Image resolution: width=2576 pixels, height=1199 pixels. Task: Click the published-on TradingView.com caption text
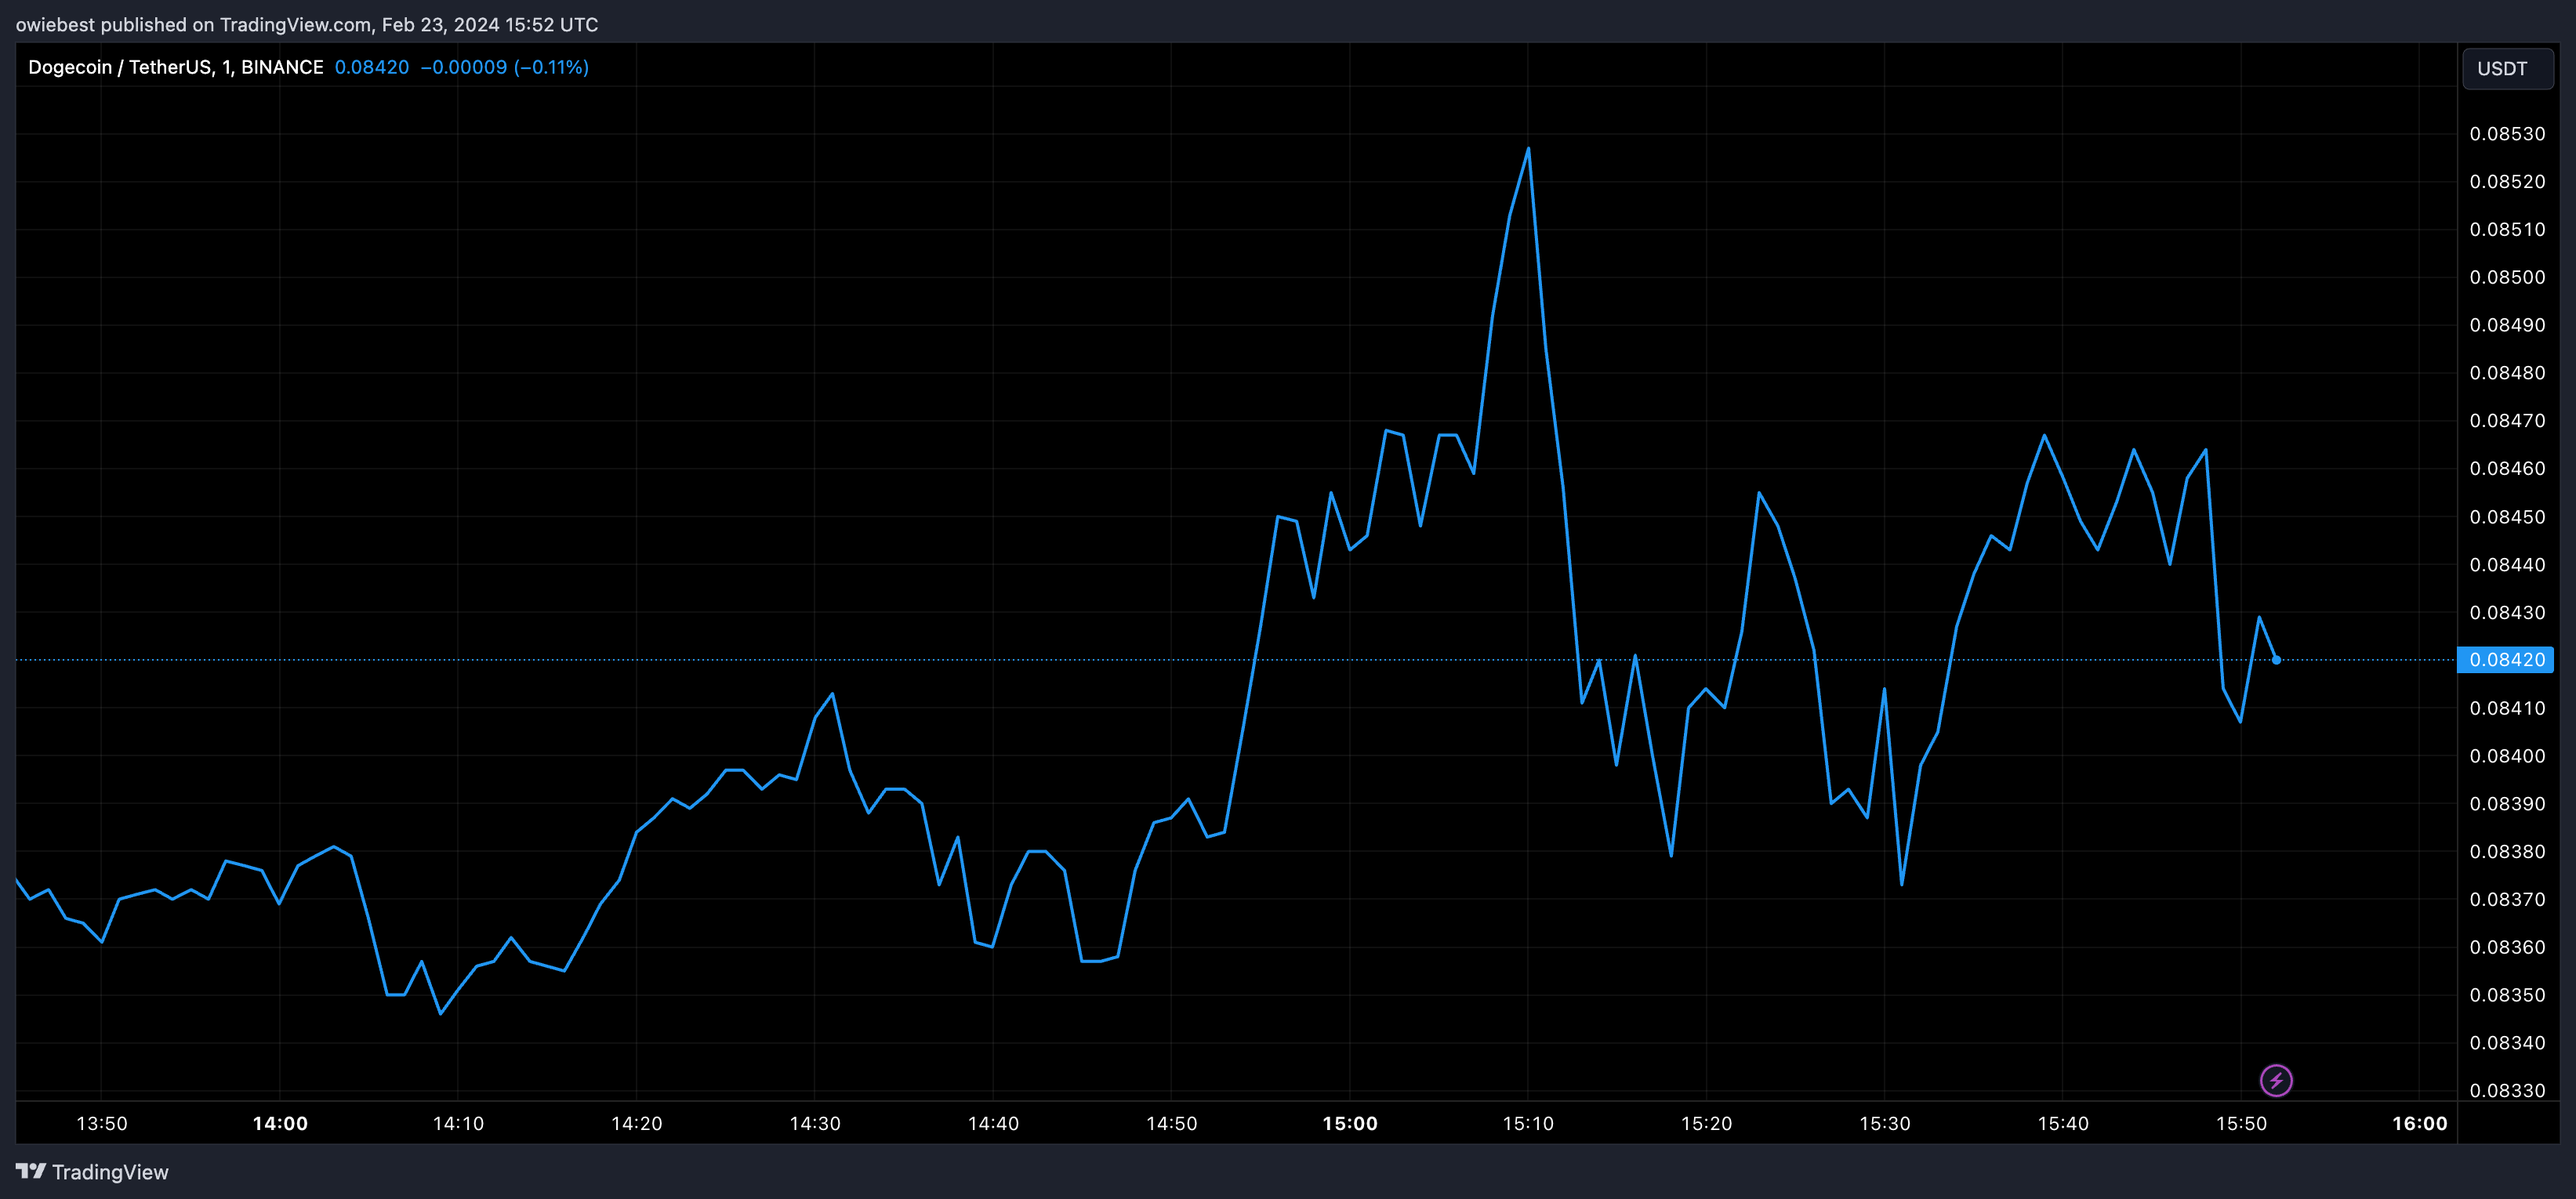tap(306, 24)
